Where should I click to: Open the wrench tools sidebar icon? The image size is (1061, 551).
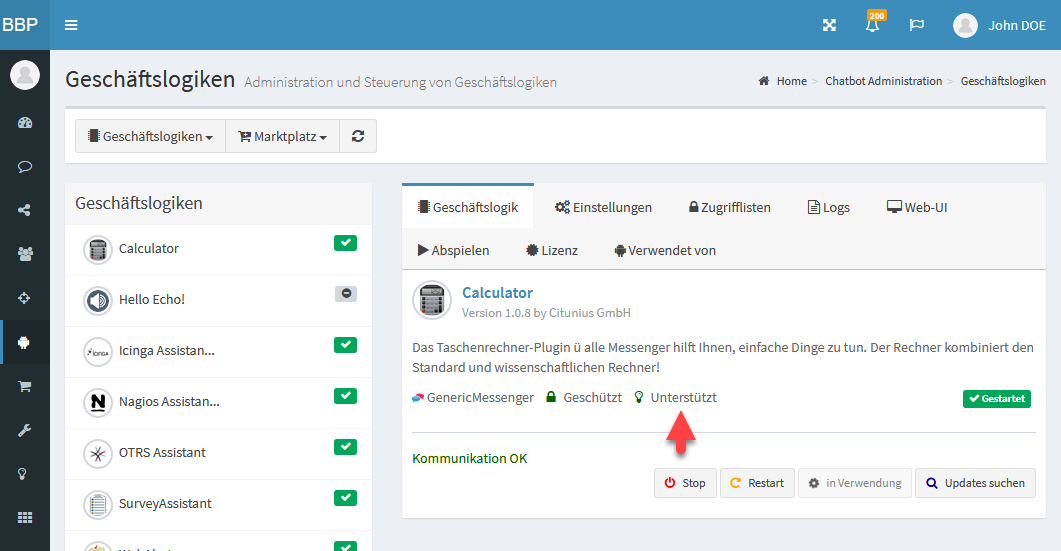[25, 431]
